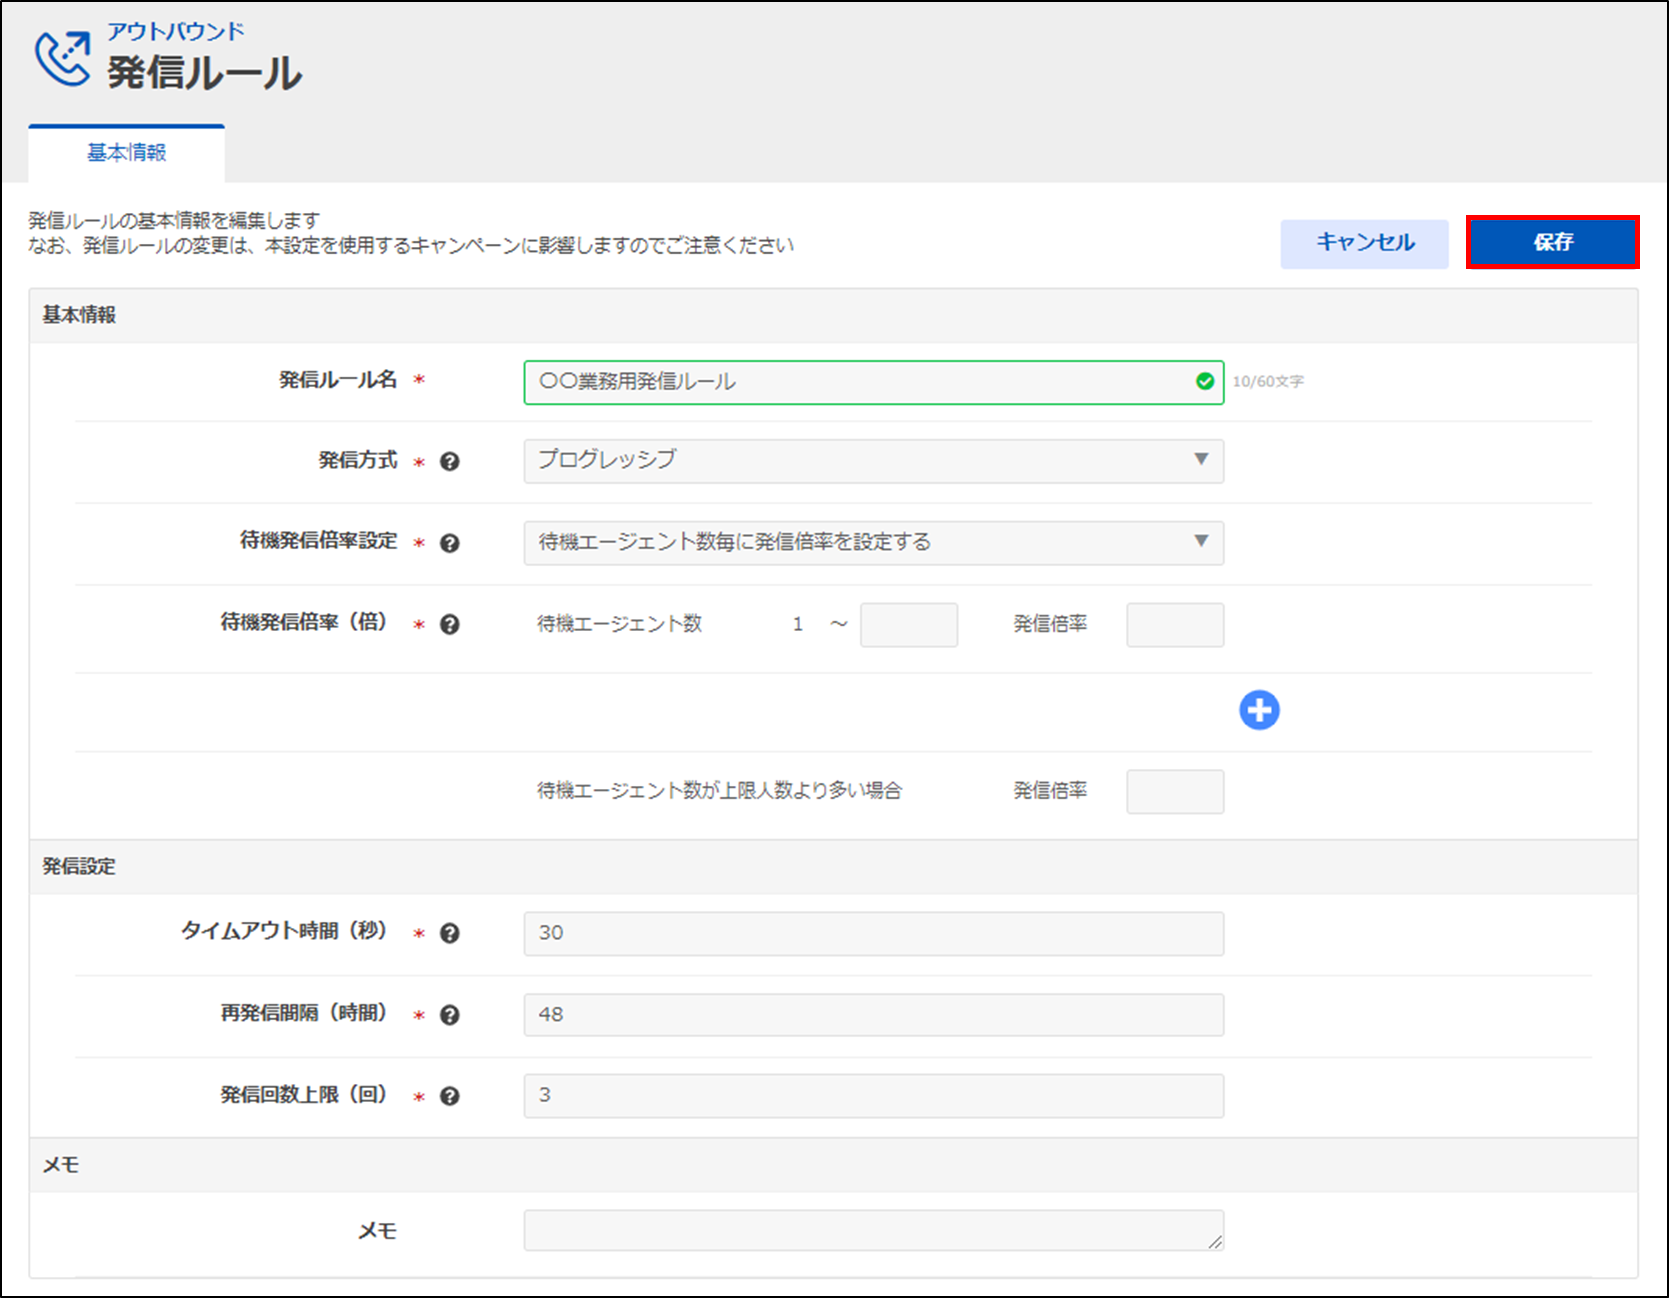Open help icon next to 再発信間隔（時間）
Image resolution: width=1669 pixels, height=1298 pixels.
(450, 1015)
